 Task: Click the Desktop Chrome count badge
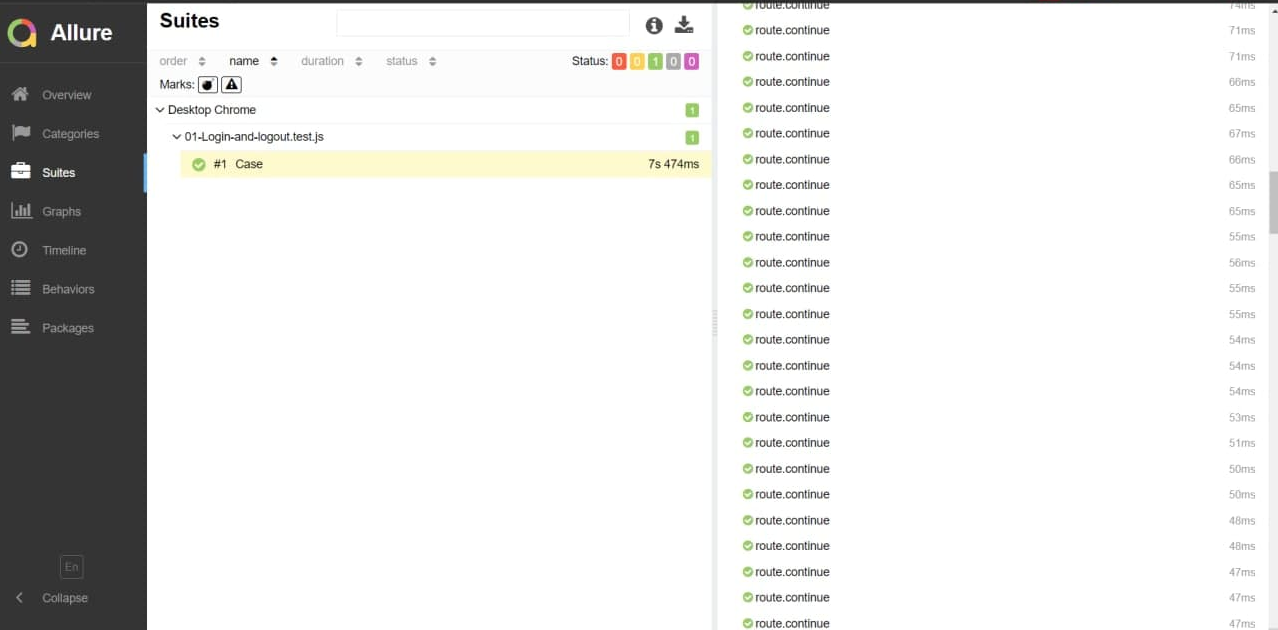pos(692,110)
